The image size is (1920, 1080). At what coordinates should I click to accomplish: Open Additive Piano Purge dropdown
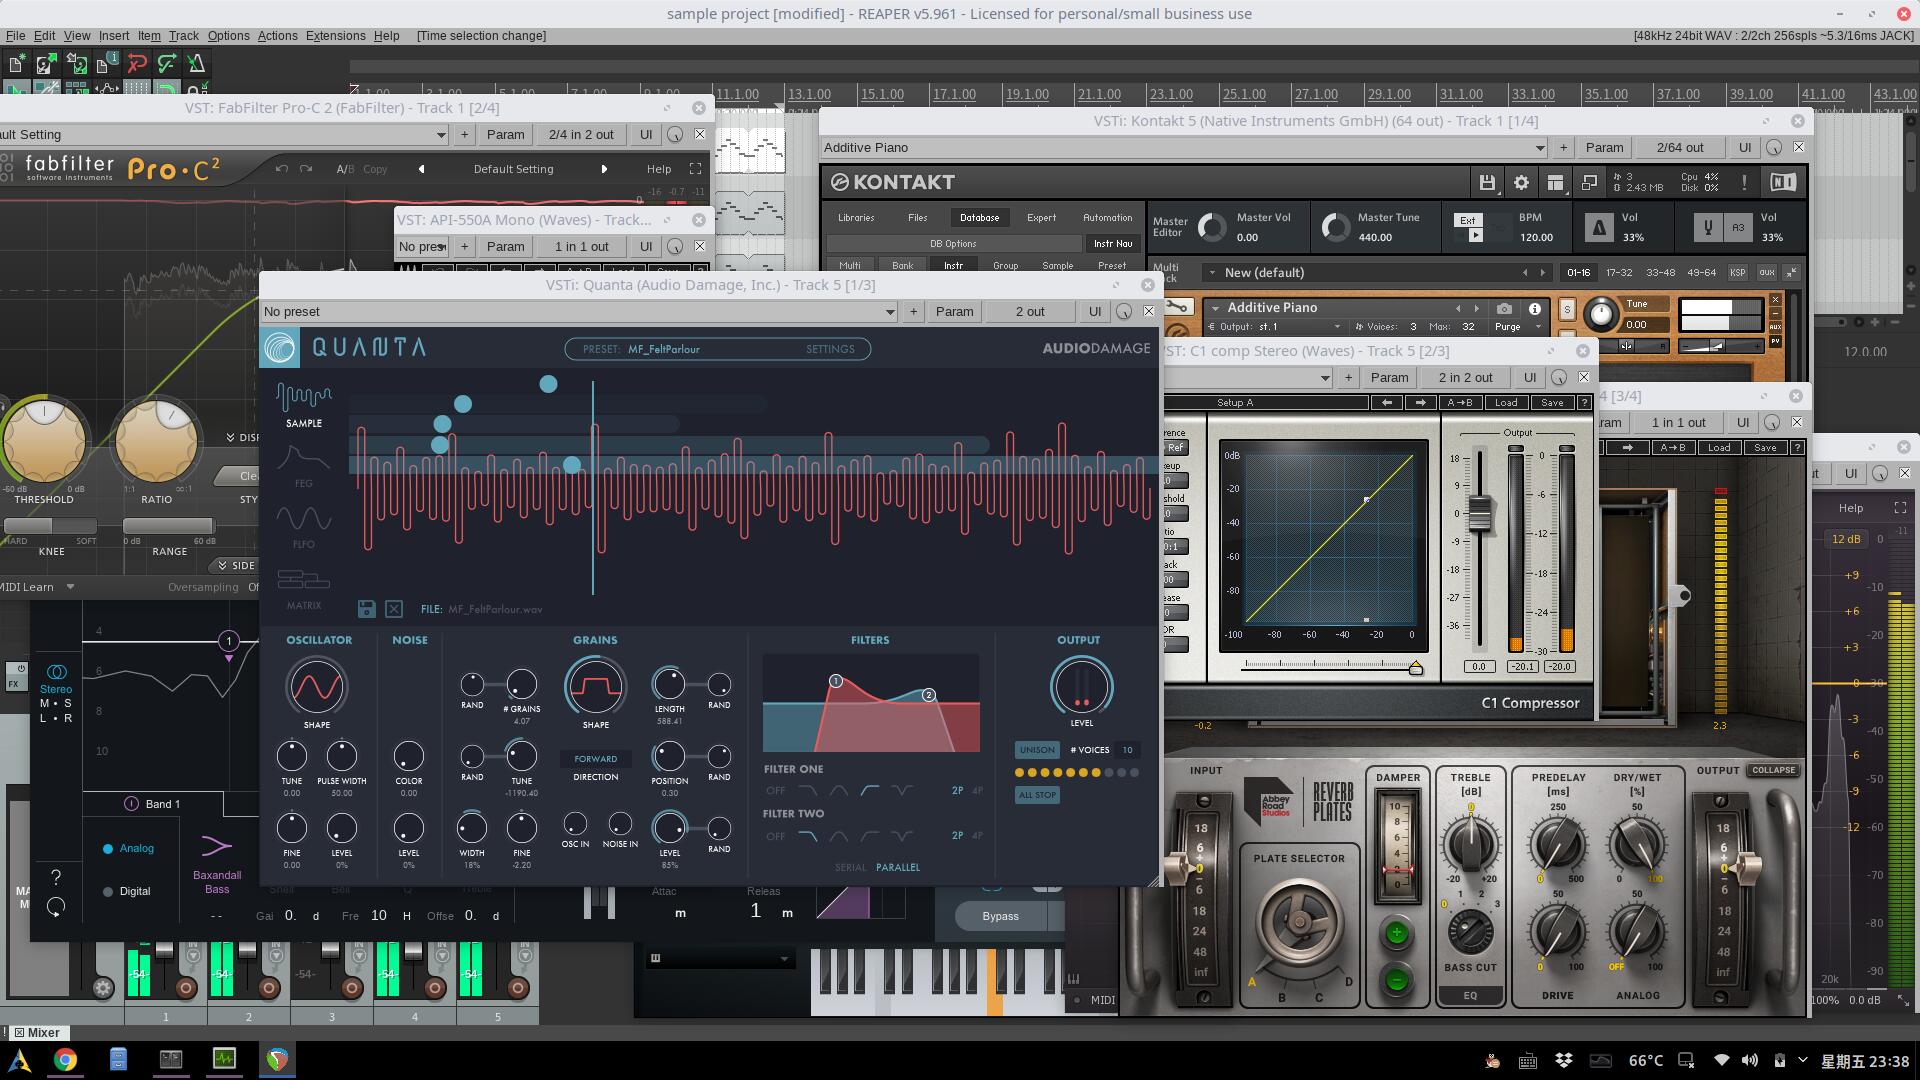click(1518, 327)
